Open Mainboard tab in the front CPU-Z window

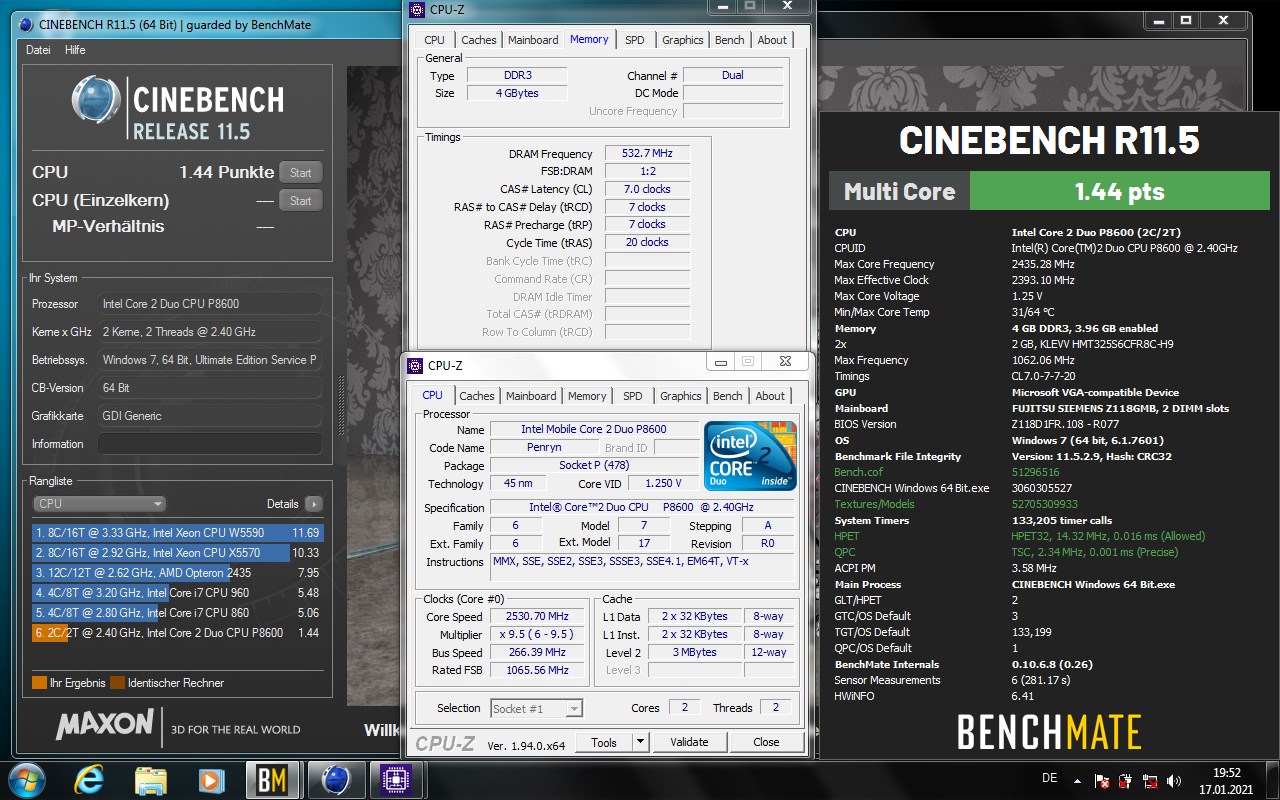pyautogui.click(x=531, y=396)
